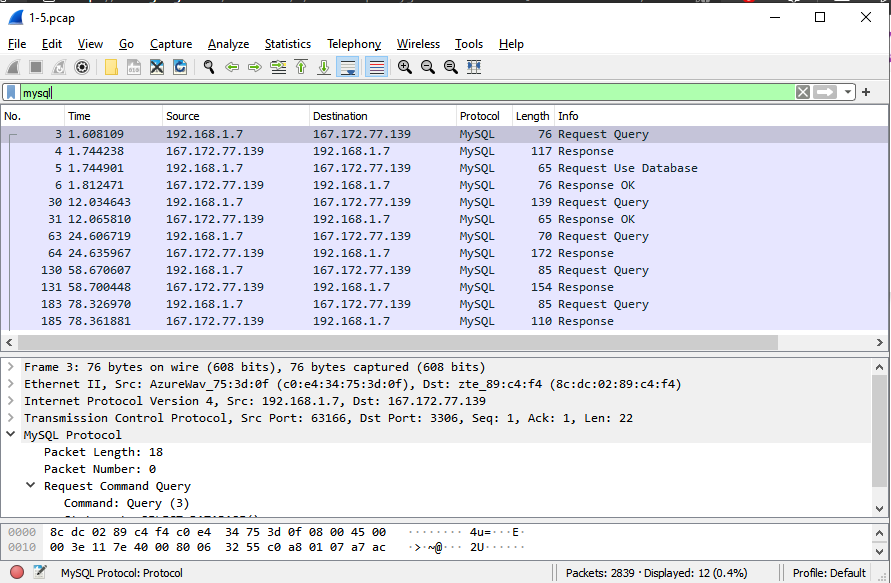Collapse the Request Command Query node
The image size is (891, 583).
tap(31, 485)
